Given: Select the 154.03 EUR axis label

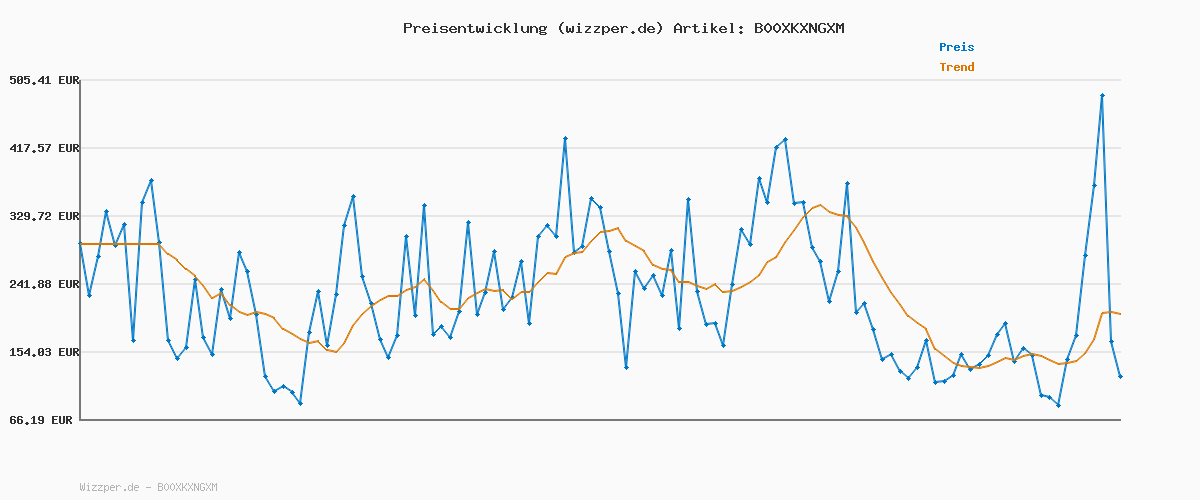Looking at the screenshot, I should [43, 352].
